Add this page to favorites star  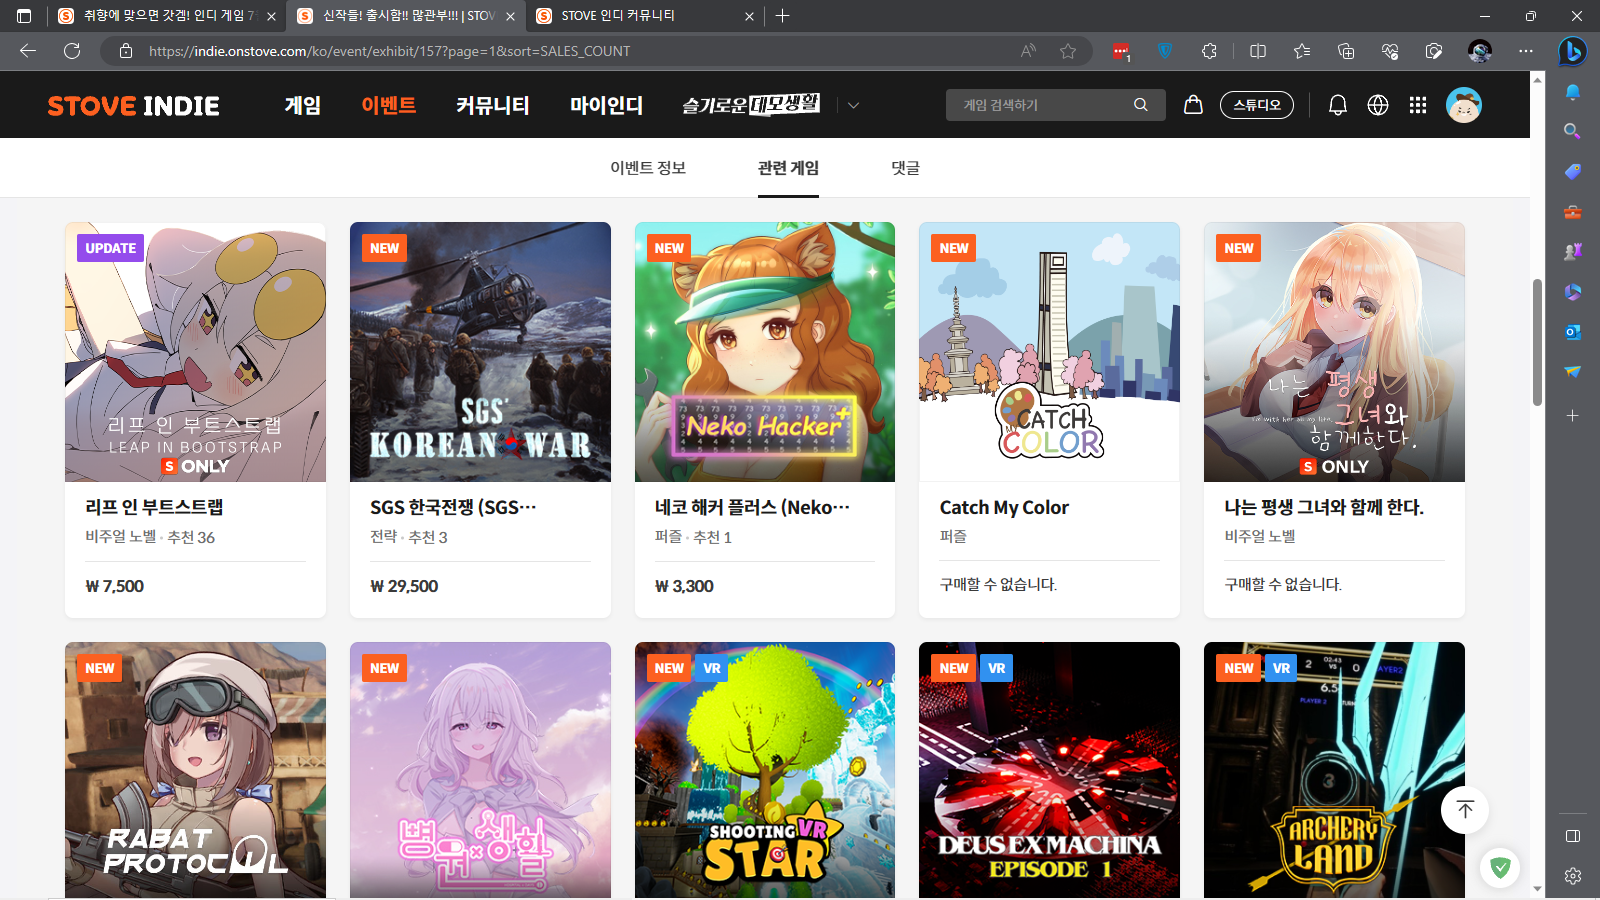coord(1068,51)
